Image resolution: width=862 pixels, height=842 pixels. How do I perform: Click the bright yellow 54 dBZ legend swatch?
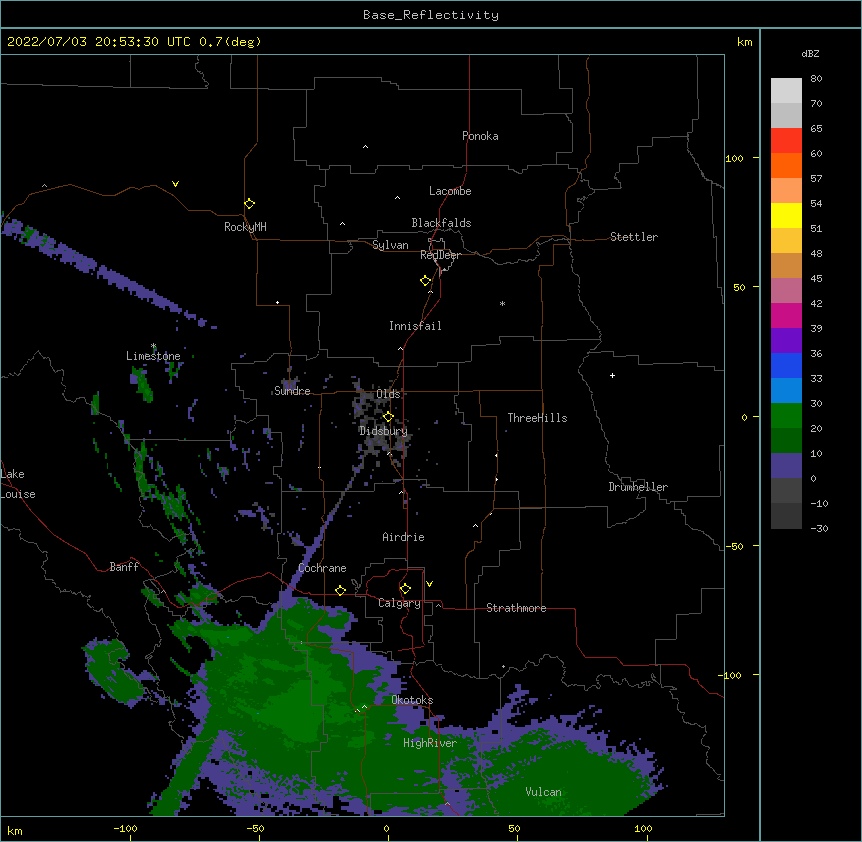(x=786, y=215)
